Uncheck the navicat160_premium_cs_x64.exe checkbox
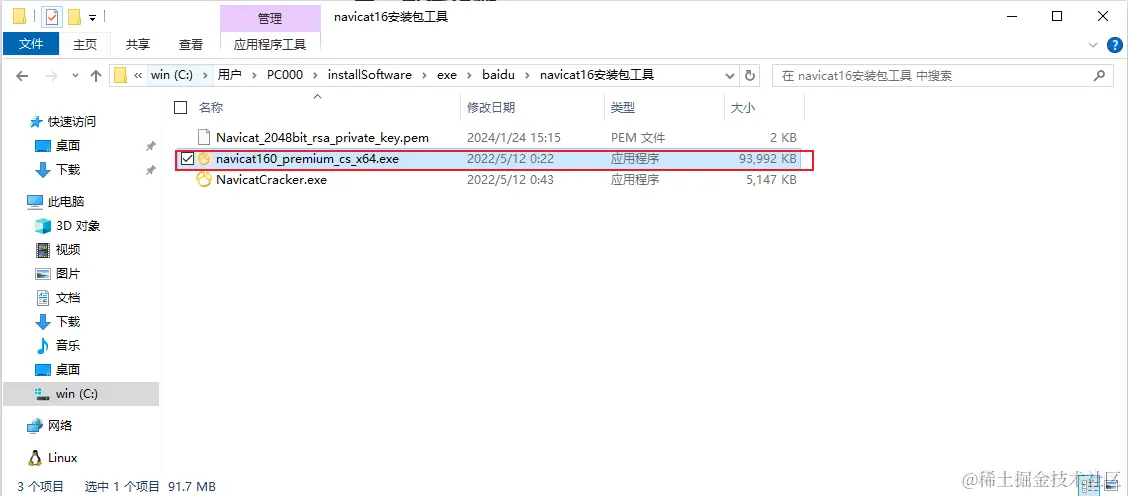Screen dimensions: 1128x496 187,159
